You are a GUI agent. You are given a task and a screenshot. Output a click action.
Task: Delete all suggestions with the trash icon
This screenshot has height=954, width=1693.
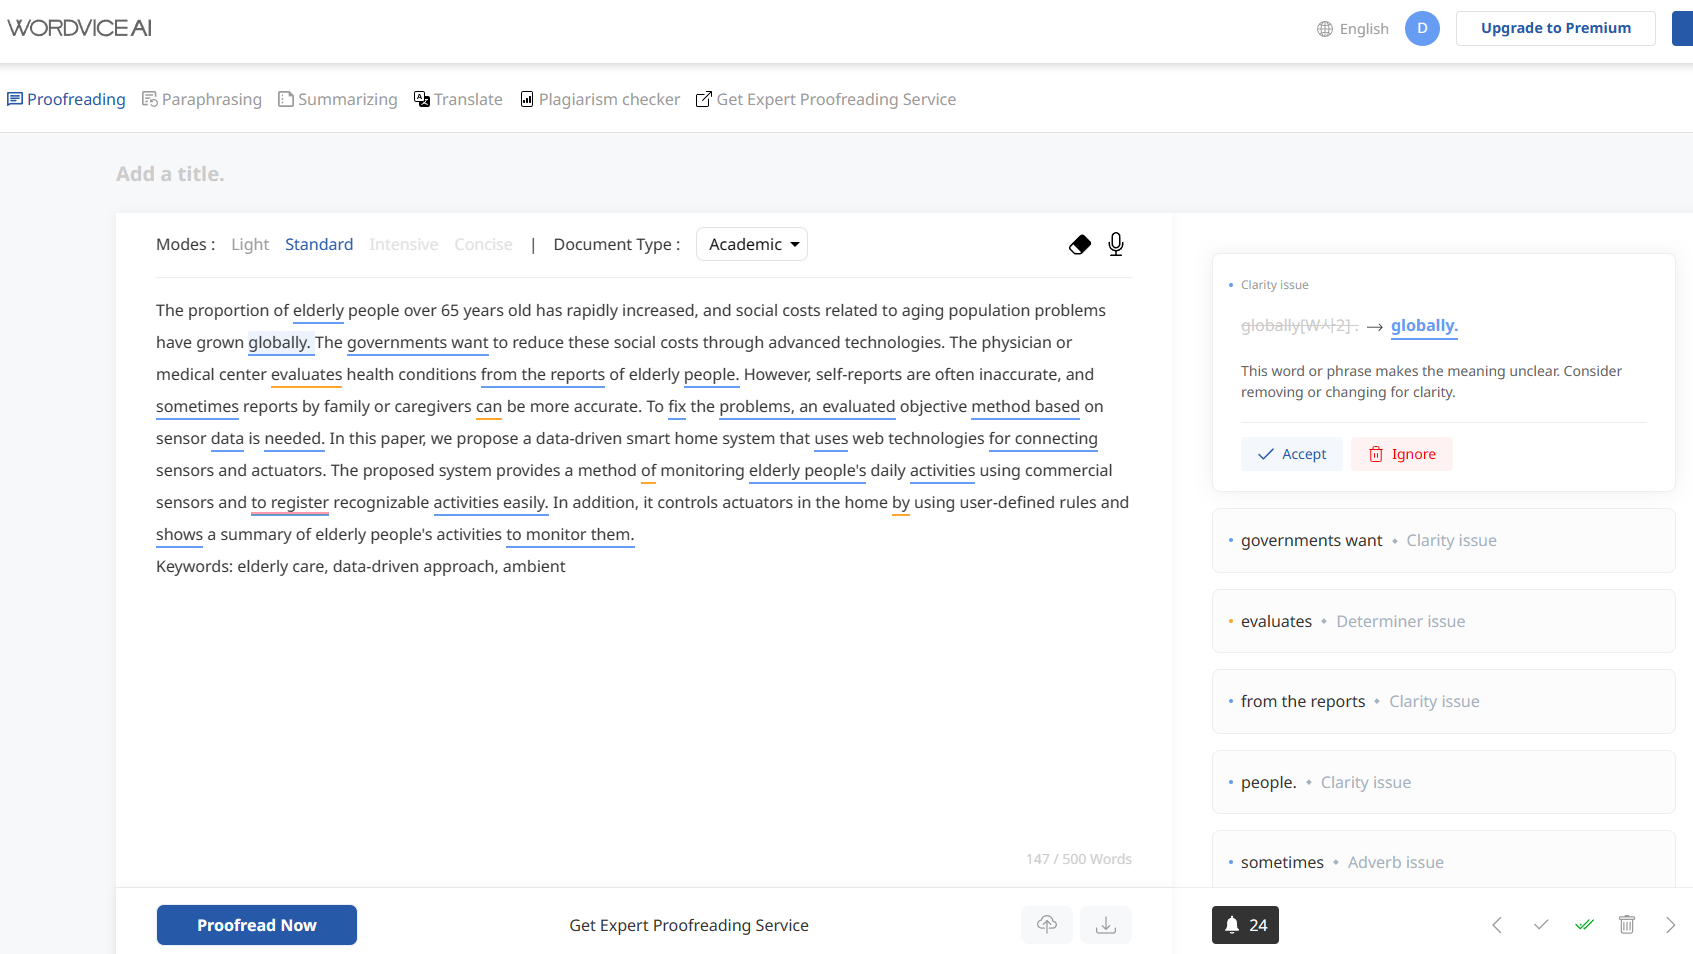tap(1626, 925)
